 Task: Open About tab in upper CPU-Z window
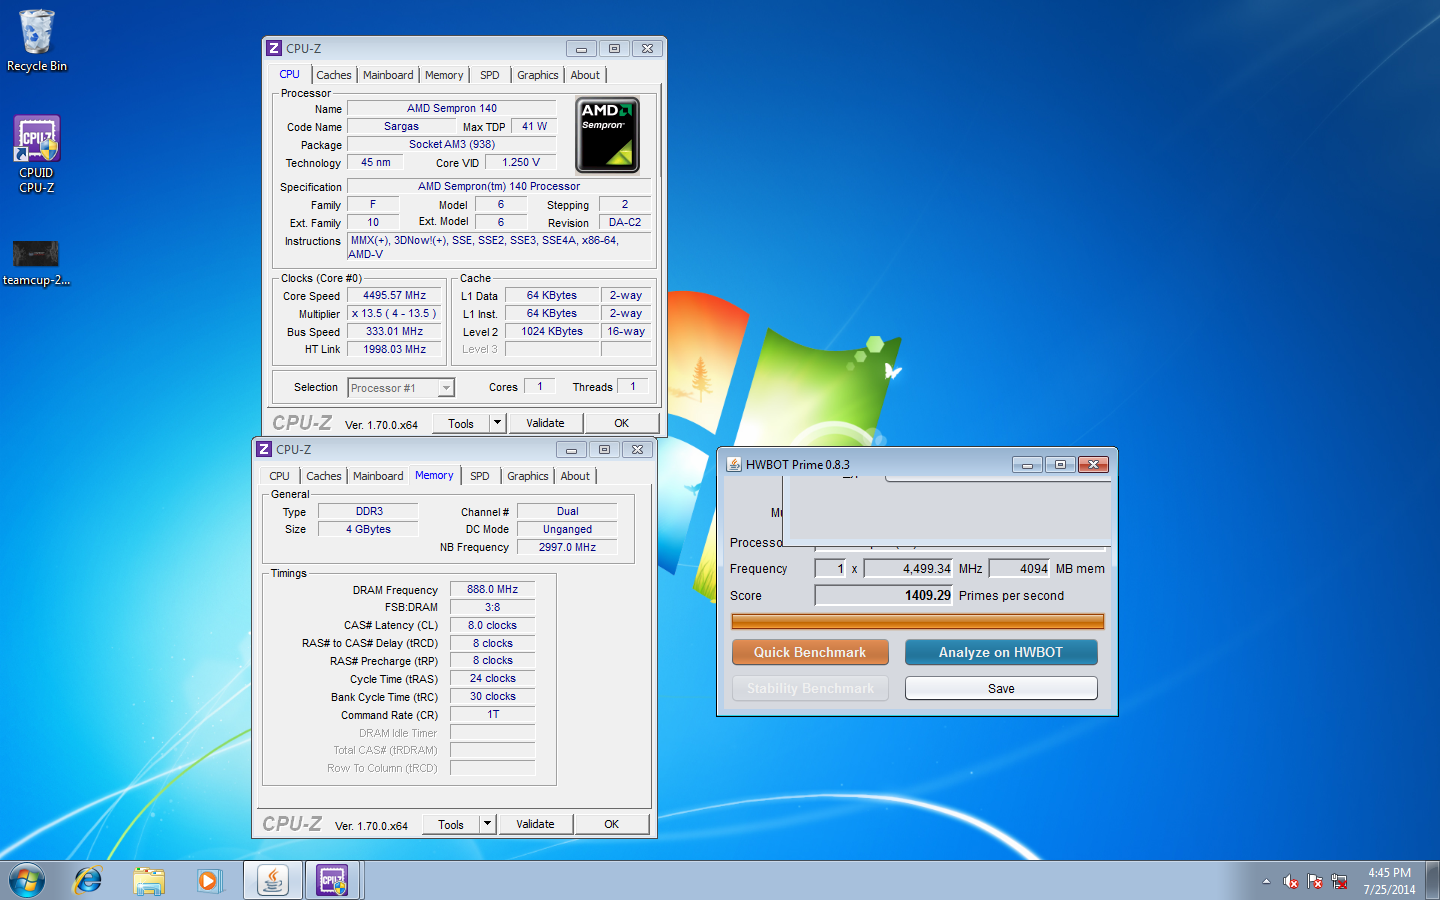point(586,75)
